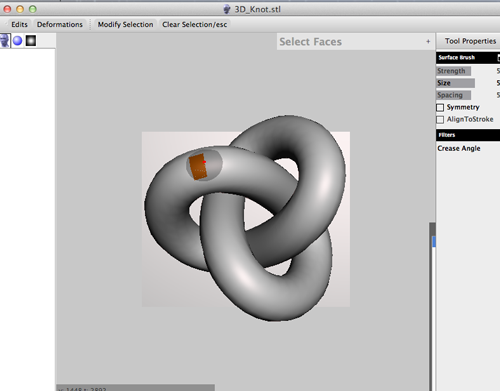Open the Deformations menu
Screen dimensions: 500x391
[x=60, y=24]
